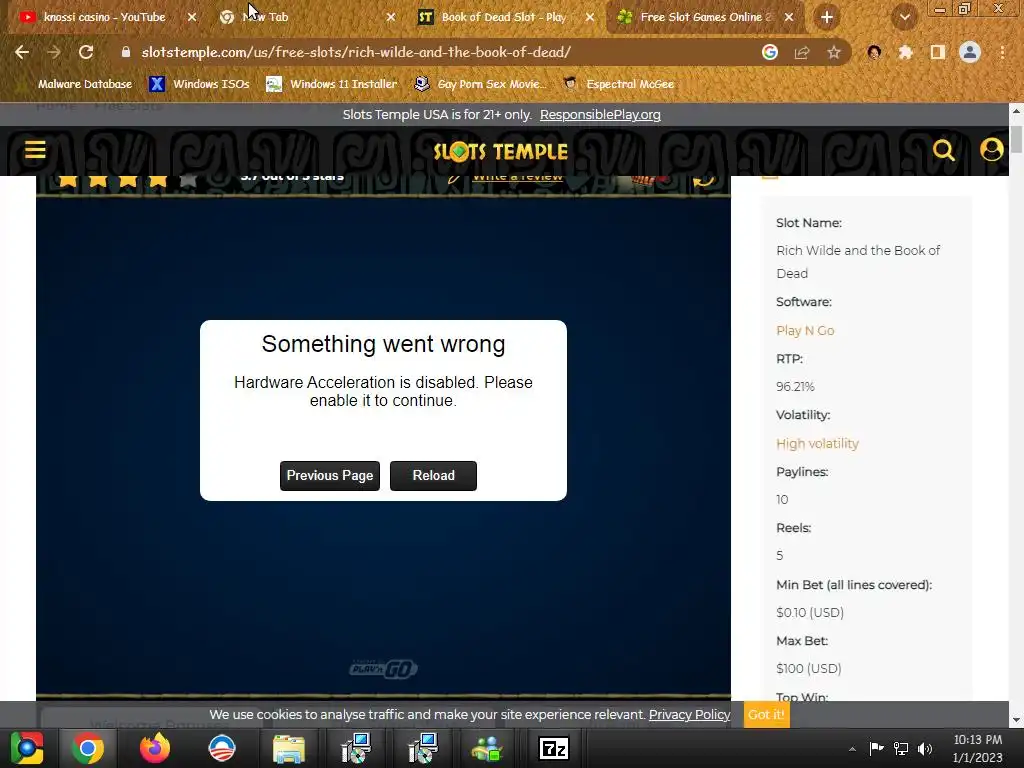Launch Firefox from the taskbar
Image resolution: width=1024 pixels, height=768 pixels.
tap(155, 748)
